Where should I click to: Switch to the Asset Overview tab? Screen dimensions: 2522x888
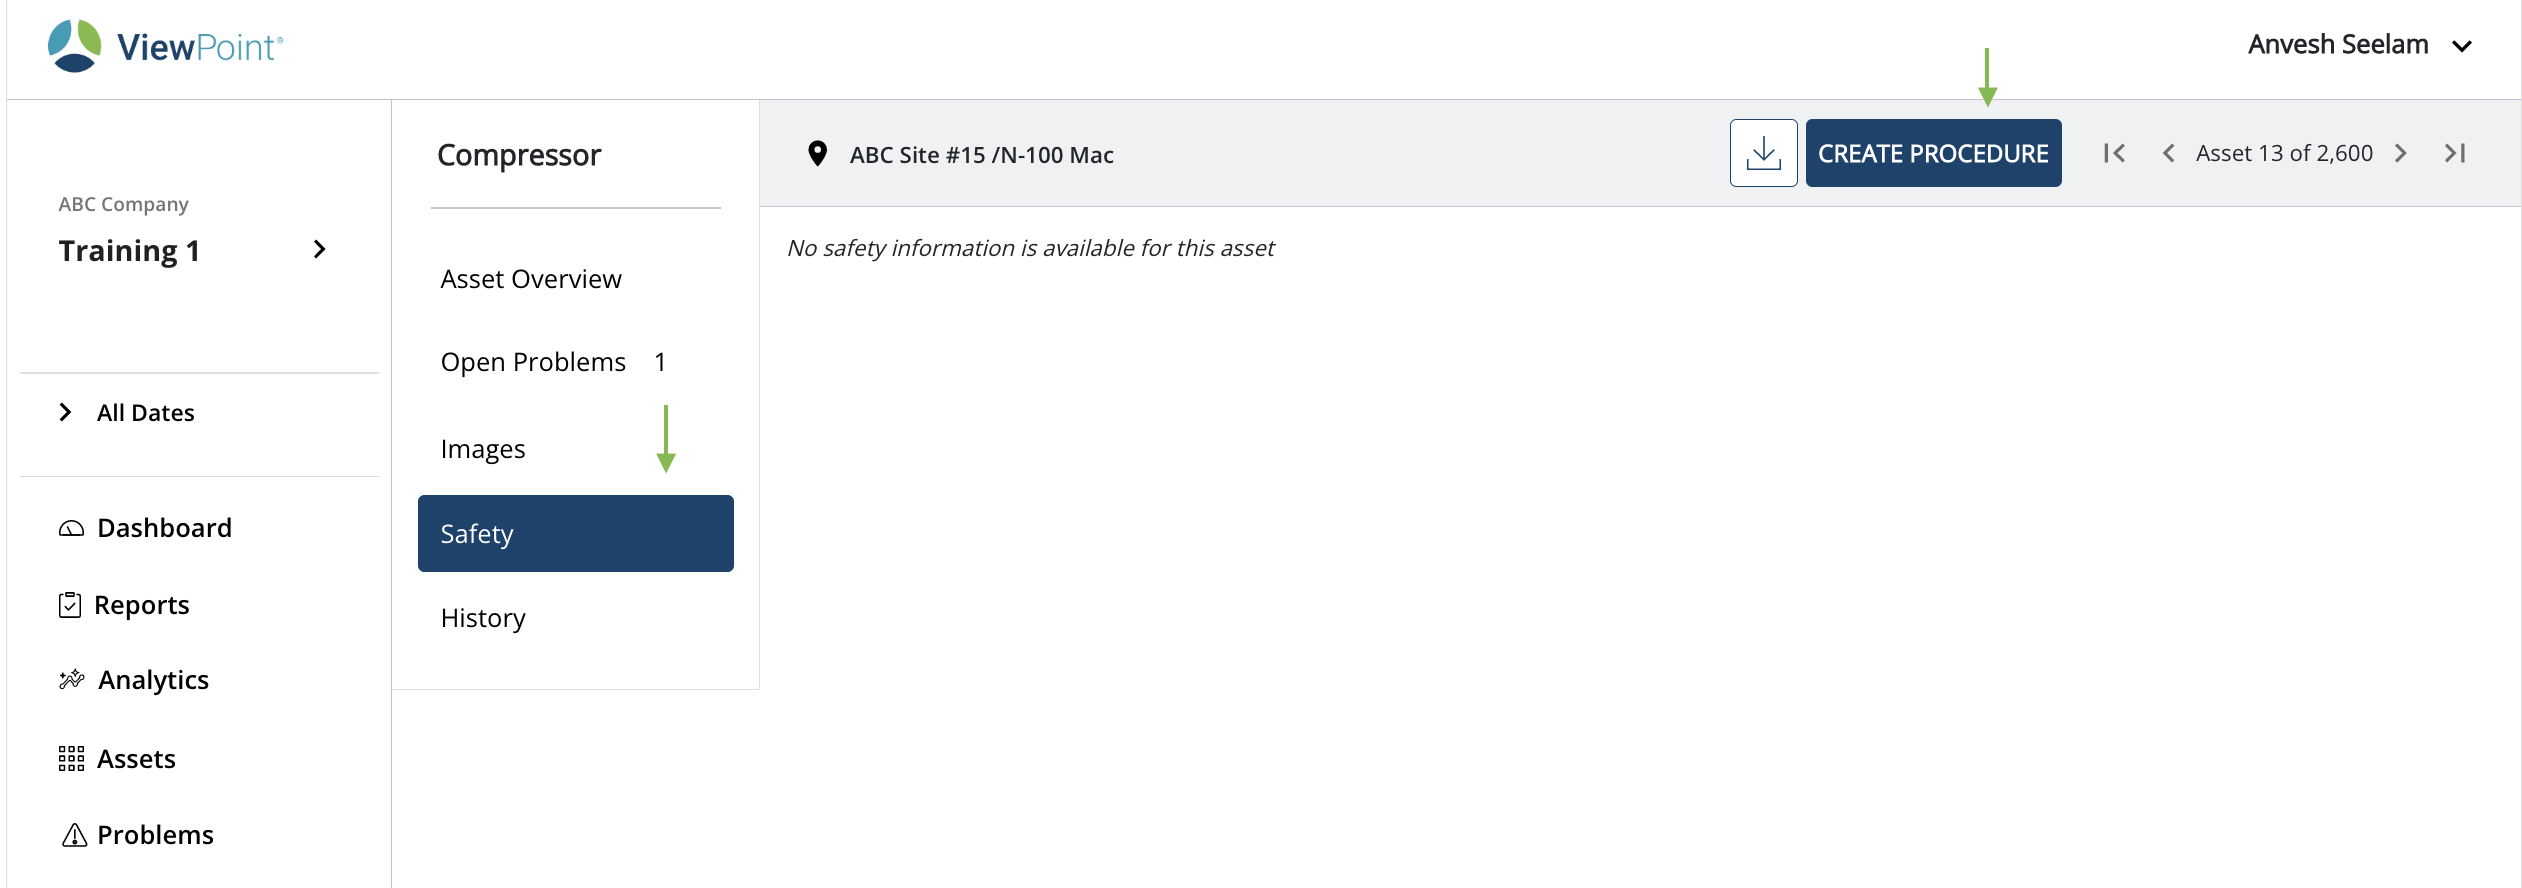tap(531, 279)
